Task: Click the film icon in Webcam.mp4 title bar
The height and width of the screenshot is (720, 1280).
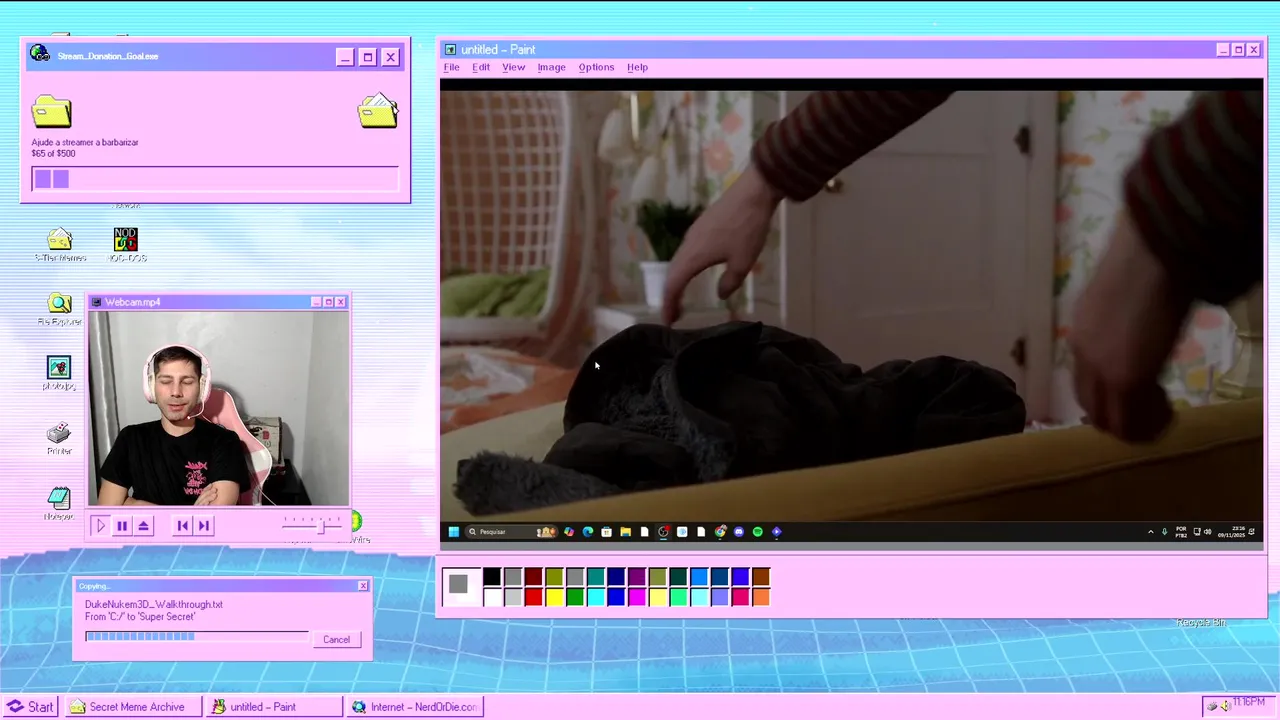Action: 96,302
